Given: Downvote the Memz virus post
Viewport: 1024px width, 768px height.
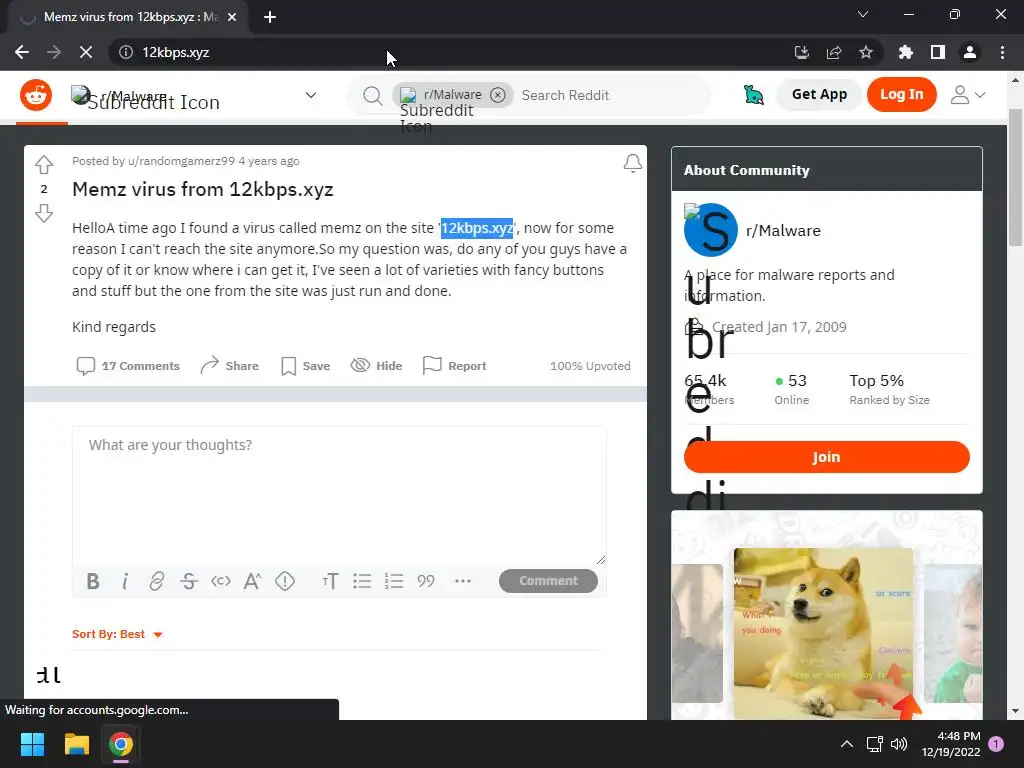Looking at the screenshot, I should pos(44,213).
